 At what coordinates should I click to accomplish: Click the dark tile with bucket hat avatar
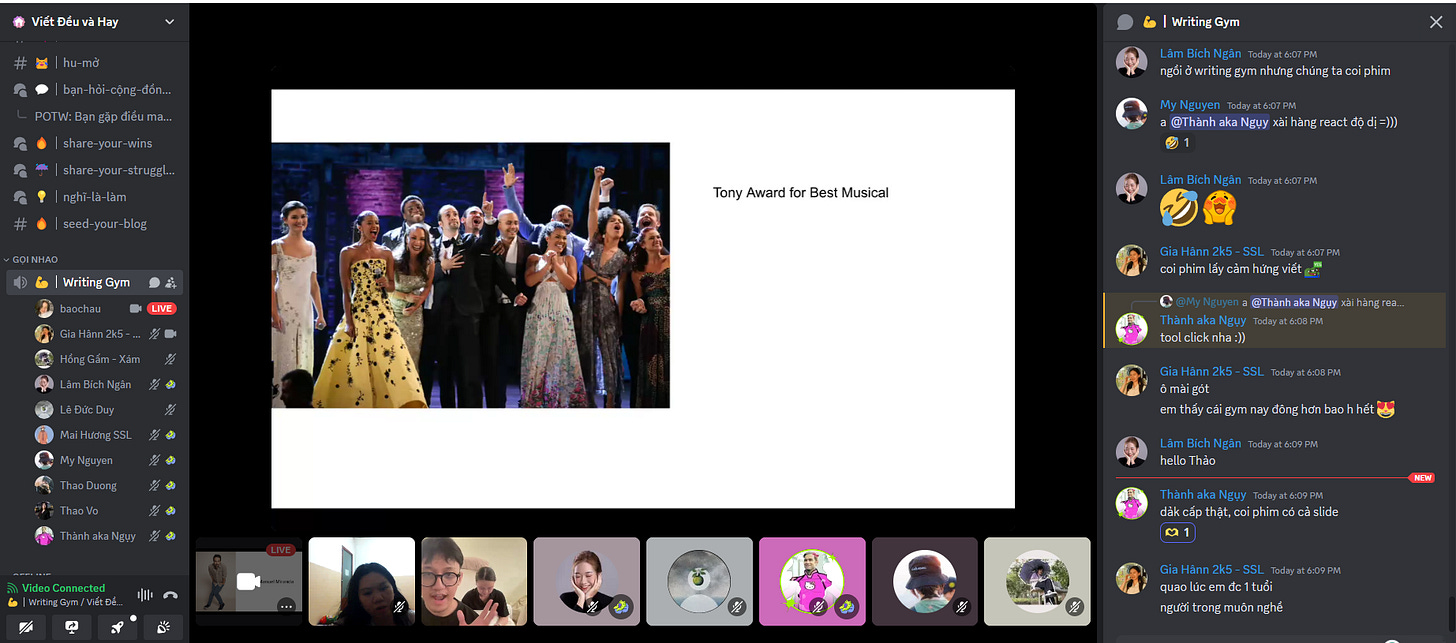point(924,581)
